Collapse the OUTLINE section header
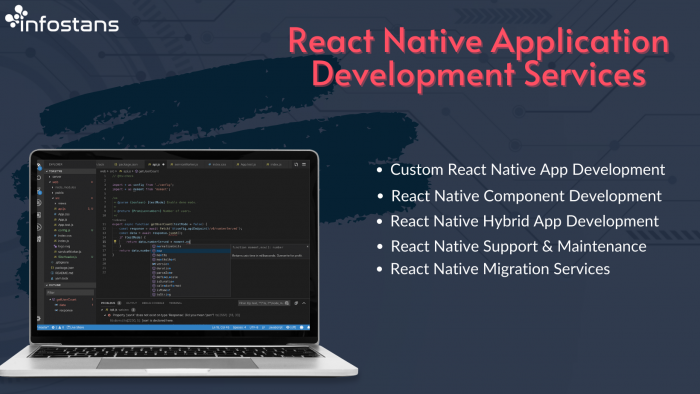The height and width of the screenshot is (394, 700). pyautogui.click(x=70, y=285)
